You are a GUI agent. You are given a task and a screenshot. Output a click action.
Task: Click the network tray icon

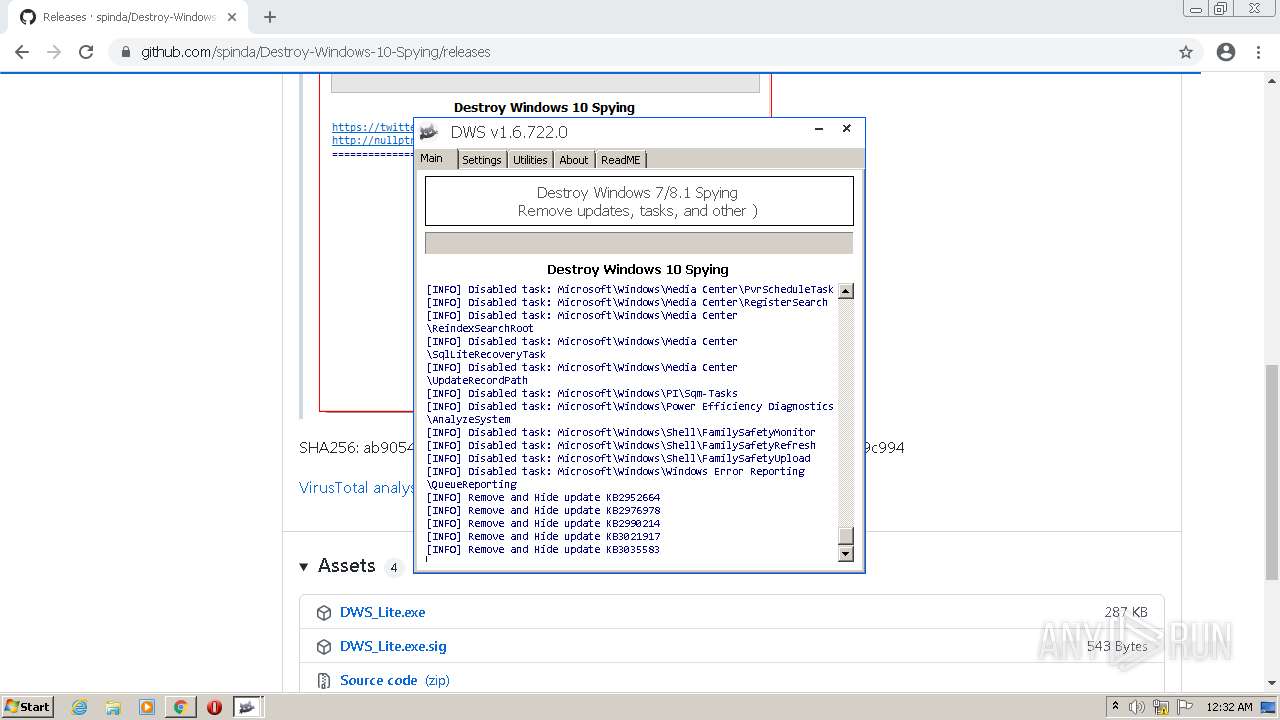pos(1161,707)
